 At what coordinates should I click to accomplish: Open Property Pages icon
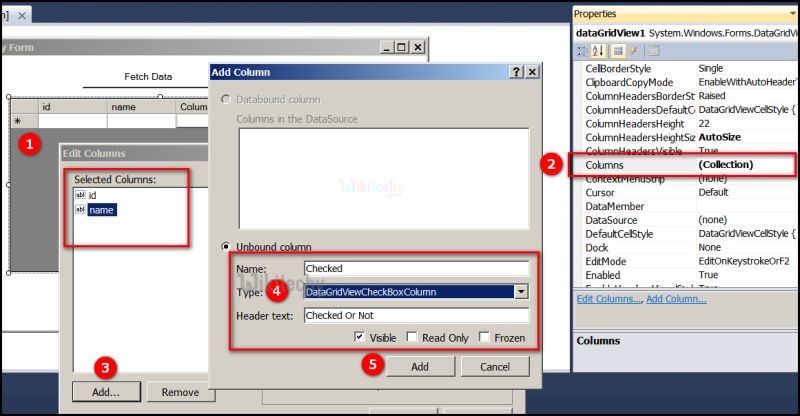click(x=654, y=51)
